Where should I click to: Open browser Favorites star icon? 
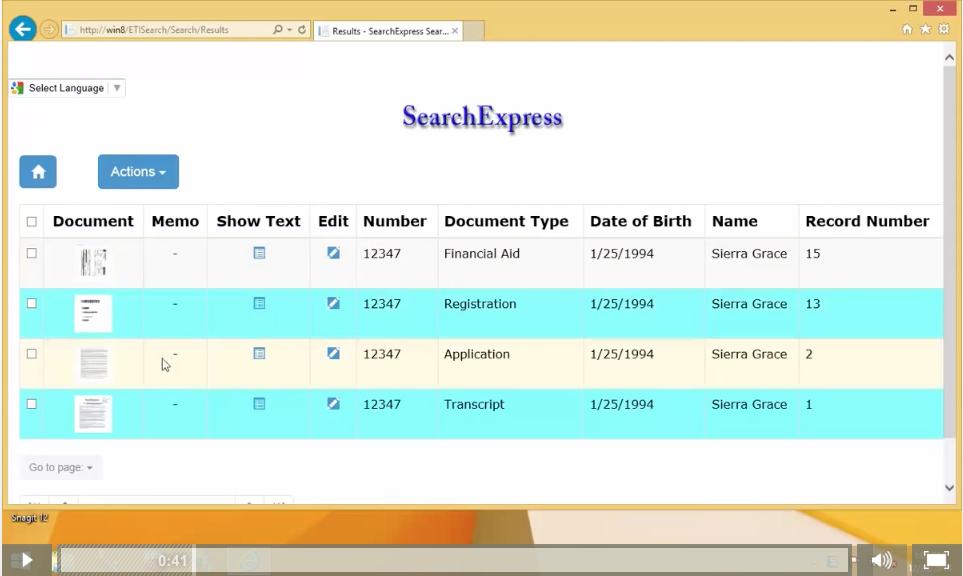click(x=926, y=29)
